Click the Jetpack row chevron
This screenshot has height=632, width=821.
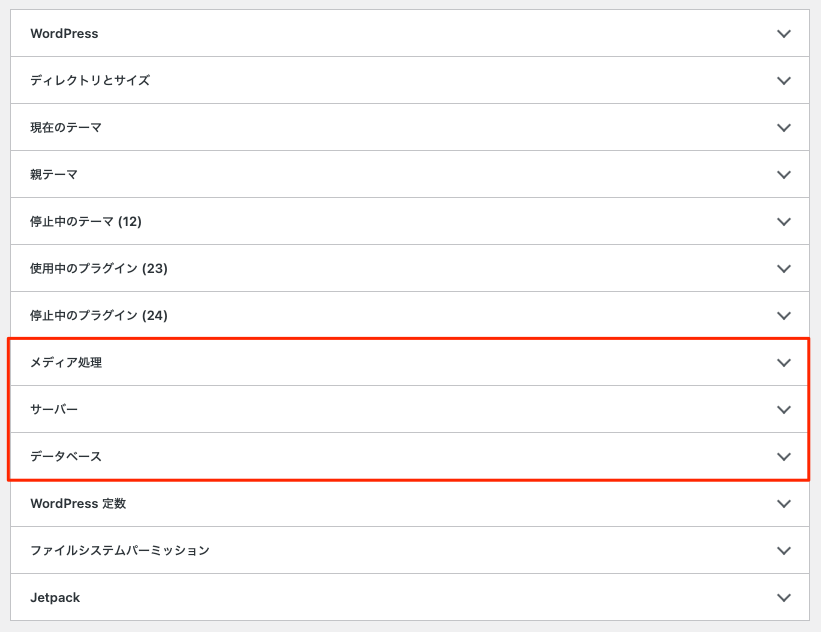[784, 598]
